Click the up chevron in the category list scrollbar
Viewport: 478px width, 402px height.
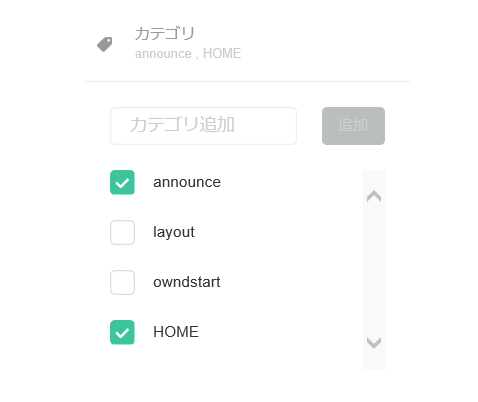click(374, 196)
